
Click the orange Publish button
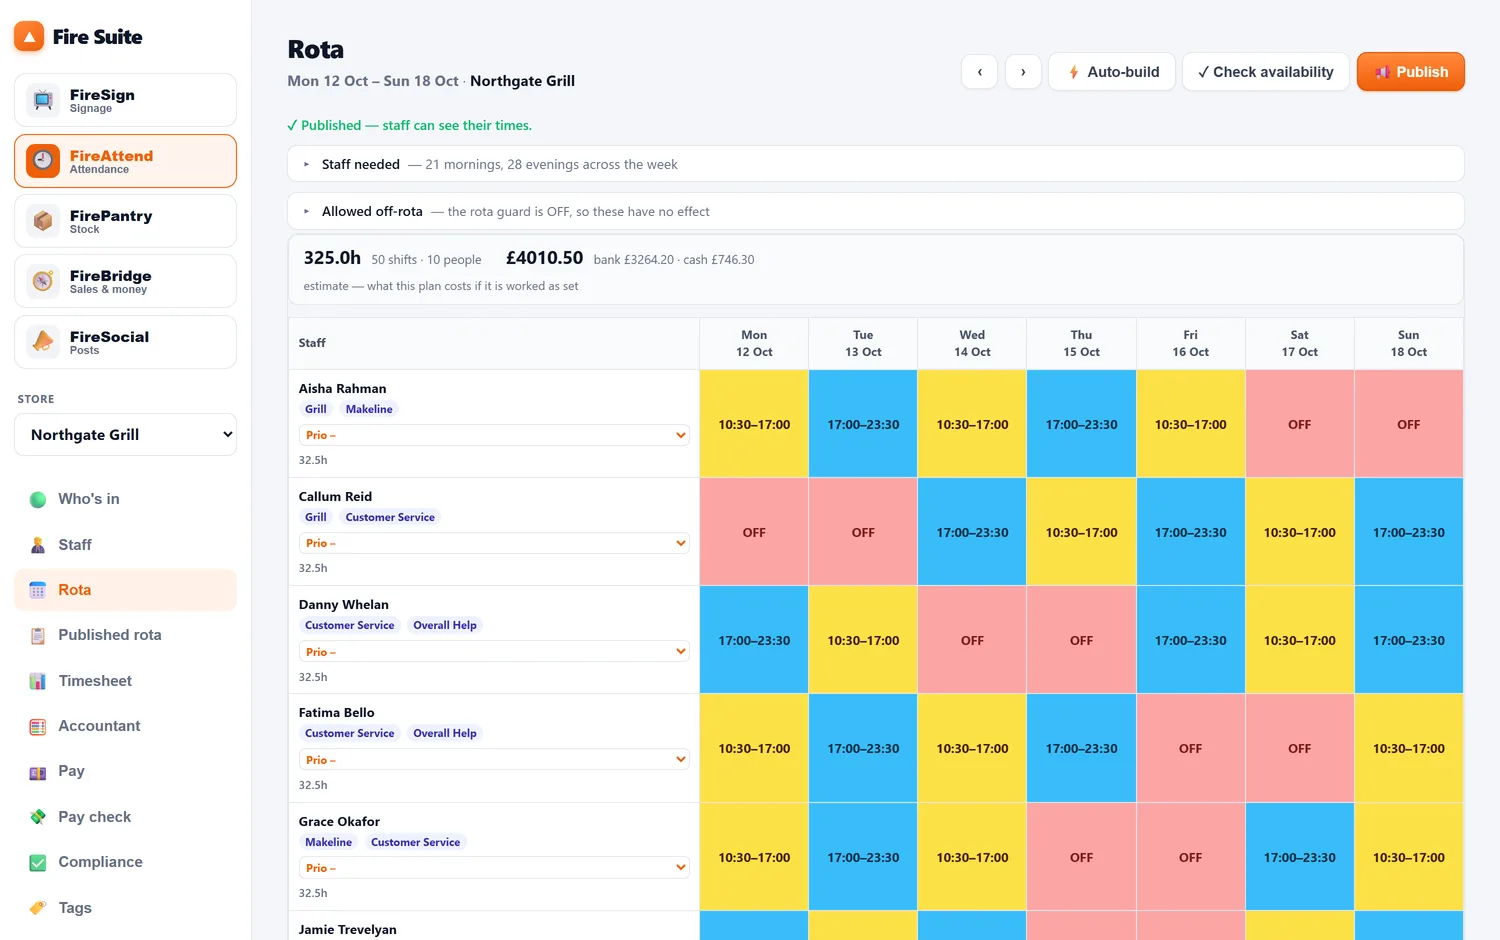click(x=1411, y=72)
